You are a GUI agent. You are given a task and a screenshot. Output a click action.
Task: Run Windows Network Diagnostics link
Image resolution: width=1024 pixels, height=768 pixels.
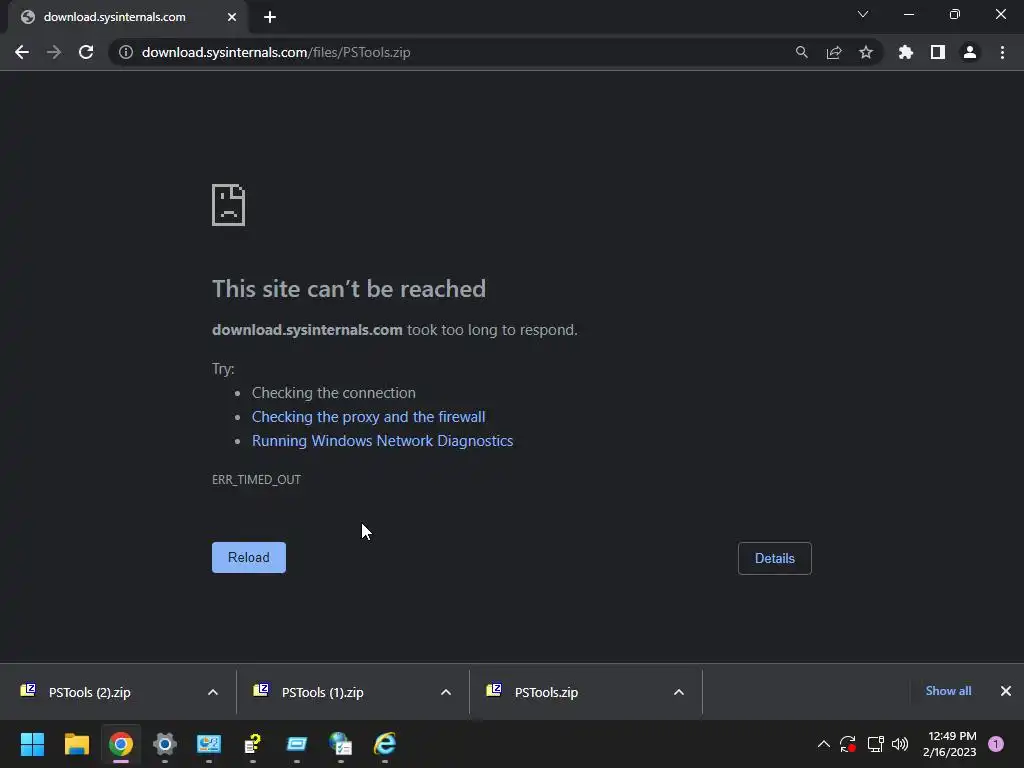pos(383,441)
